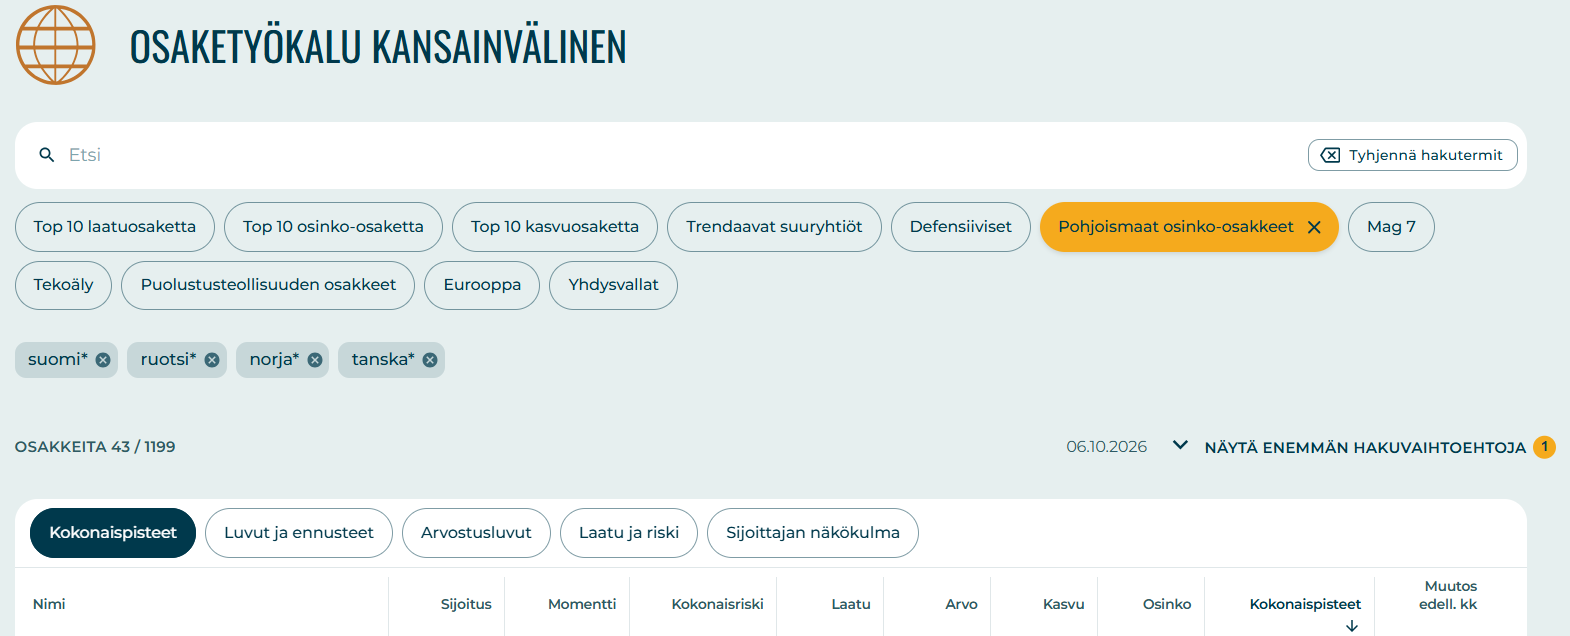Sort by Nimi column header
Viewport: 1570px width, 636px height.
click(x=49, y=604)
